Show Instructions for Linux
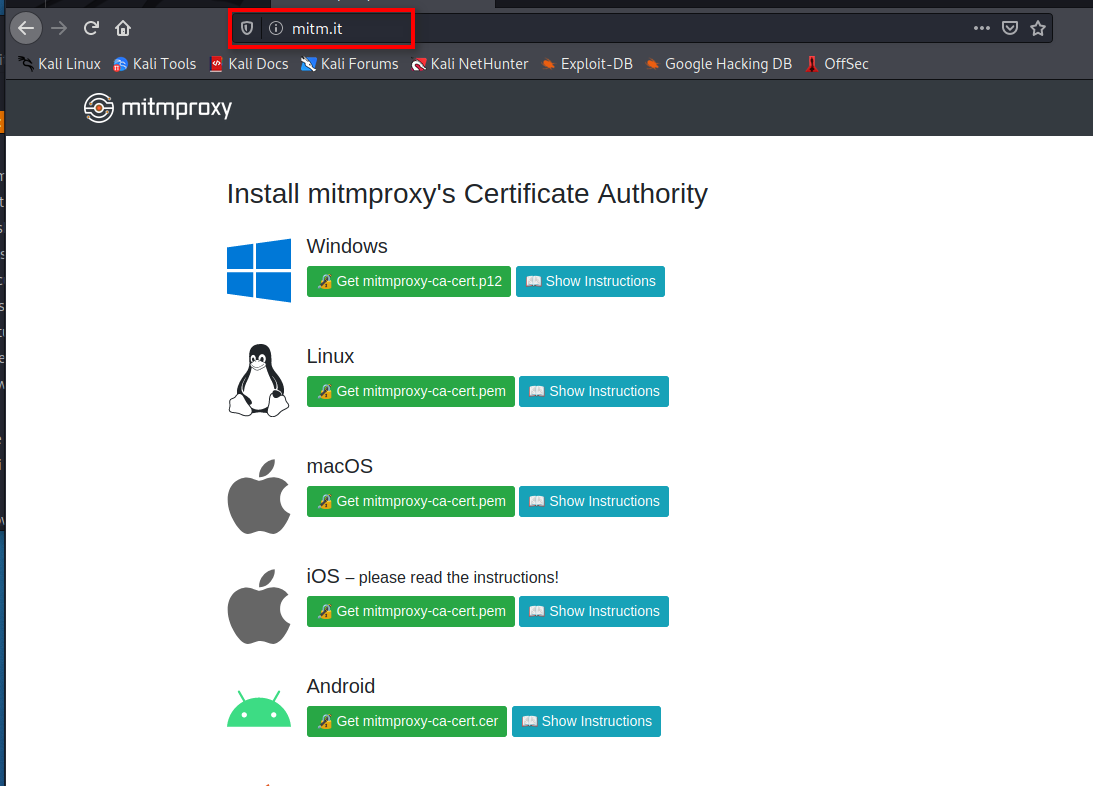 594,391
